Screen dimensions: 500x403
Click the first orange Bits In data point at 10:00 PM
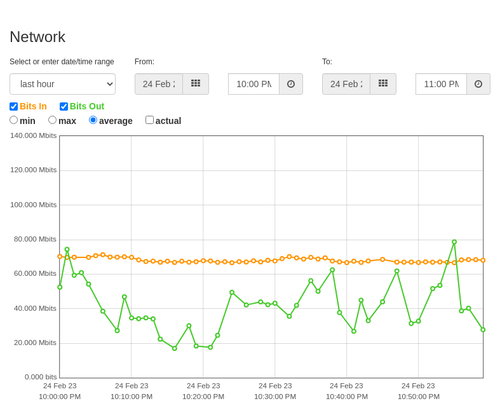(60, 256)
